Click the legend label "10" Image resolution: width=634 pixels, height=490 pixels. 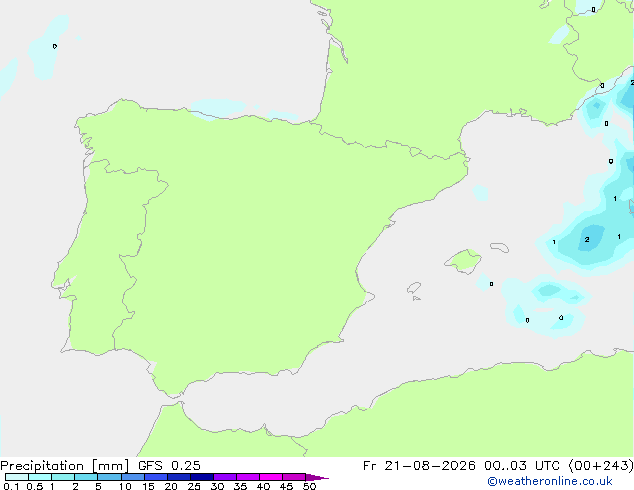point(125,486)
